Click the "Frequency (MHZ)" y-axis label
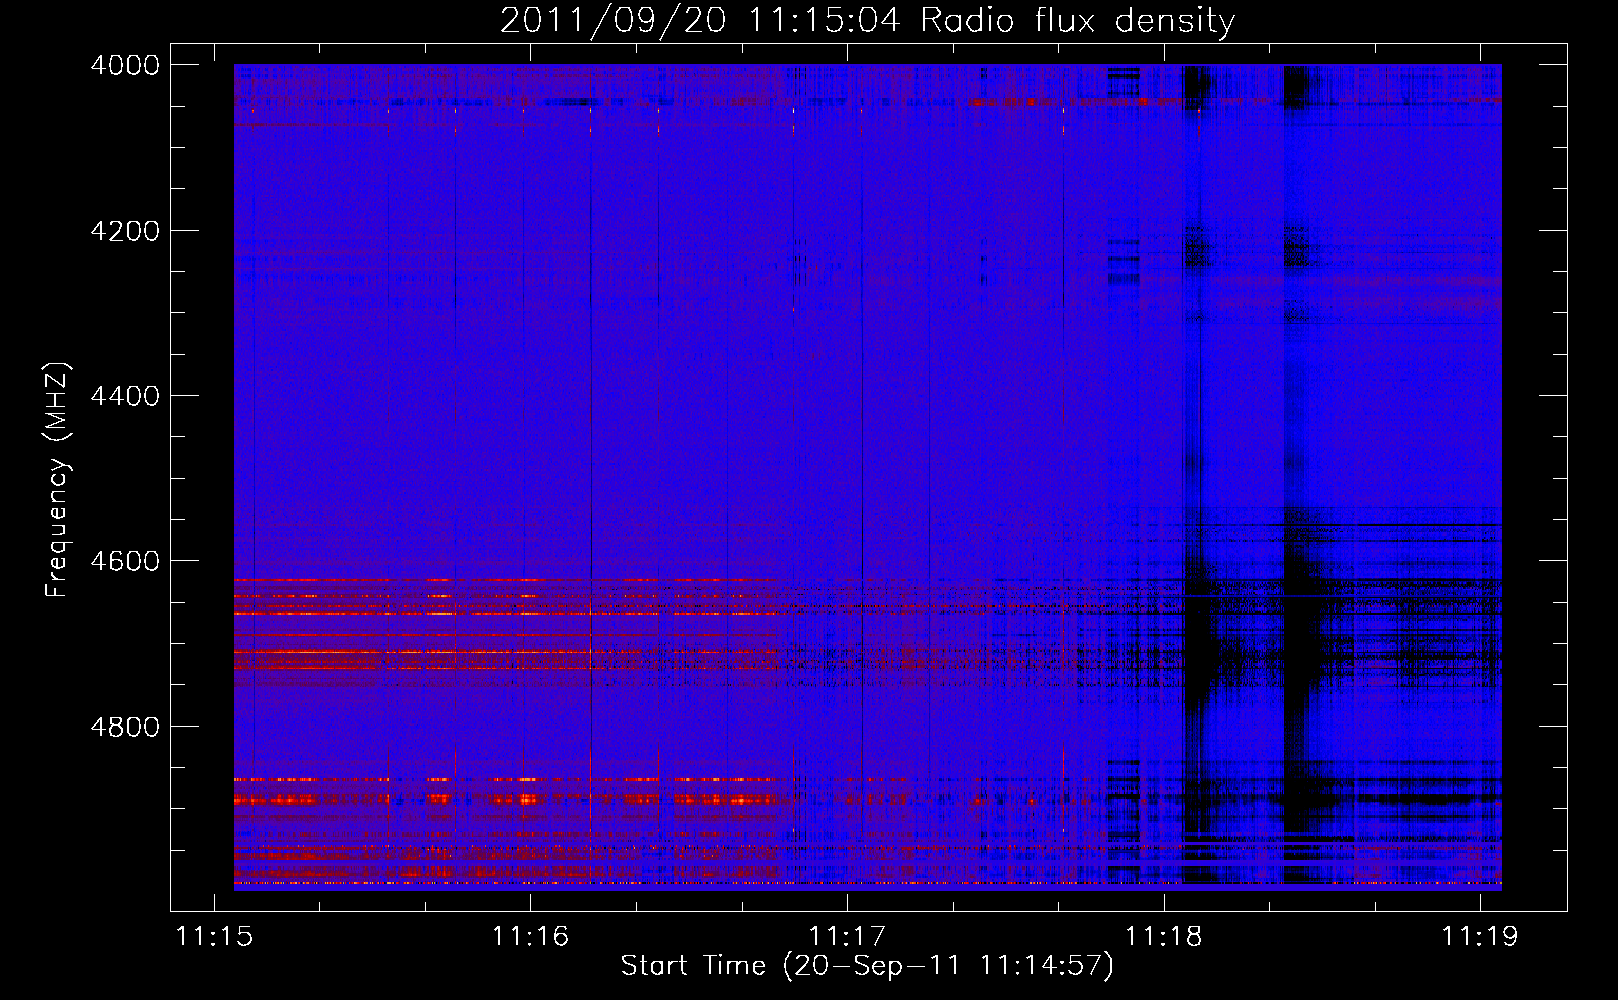Screen dimensions: 1618x1000 [x=57, y=480]
